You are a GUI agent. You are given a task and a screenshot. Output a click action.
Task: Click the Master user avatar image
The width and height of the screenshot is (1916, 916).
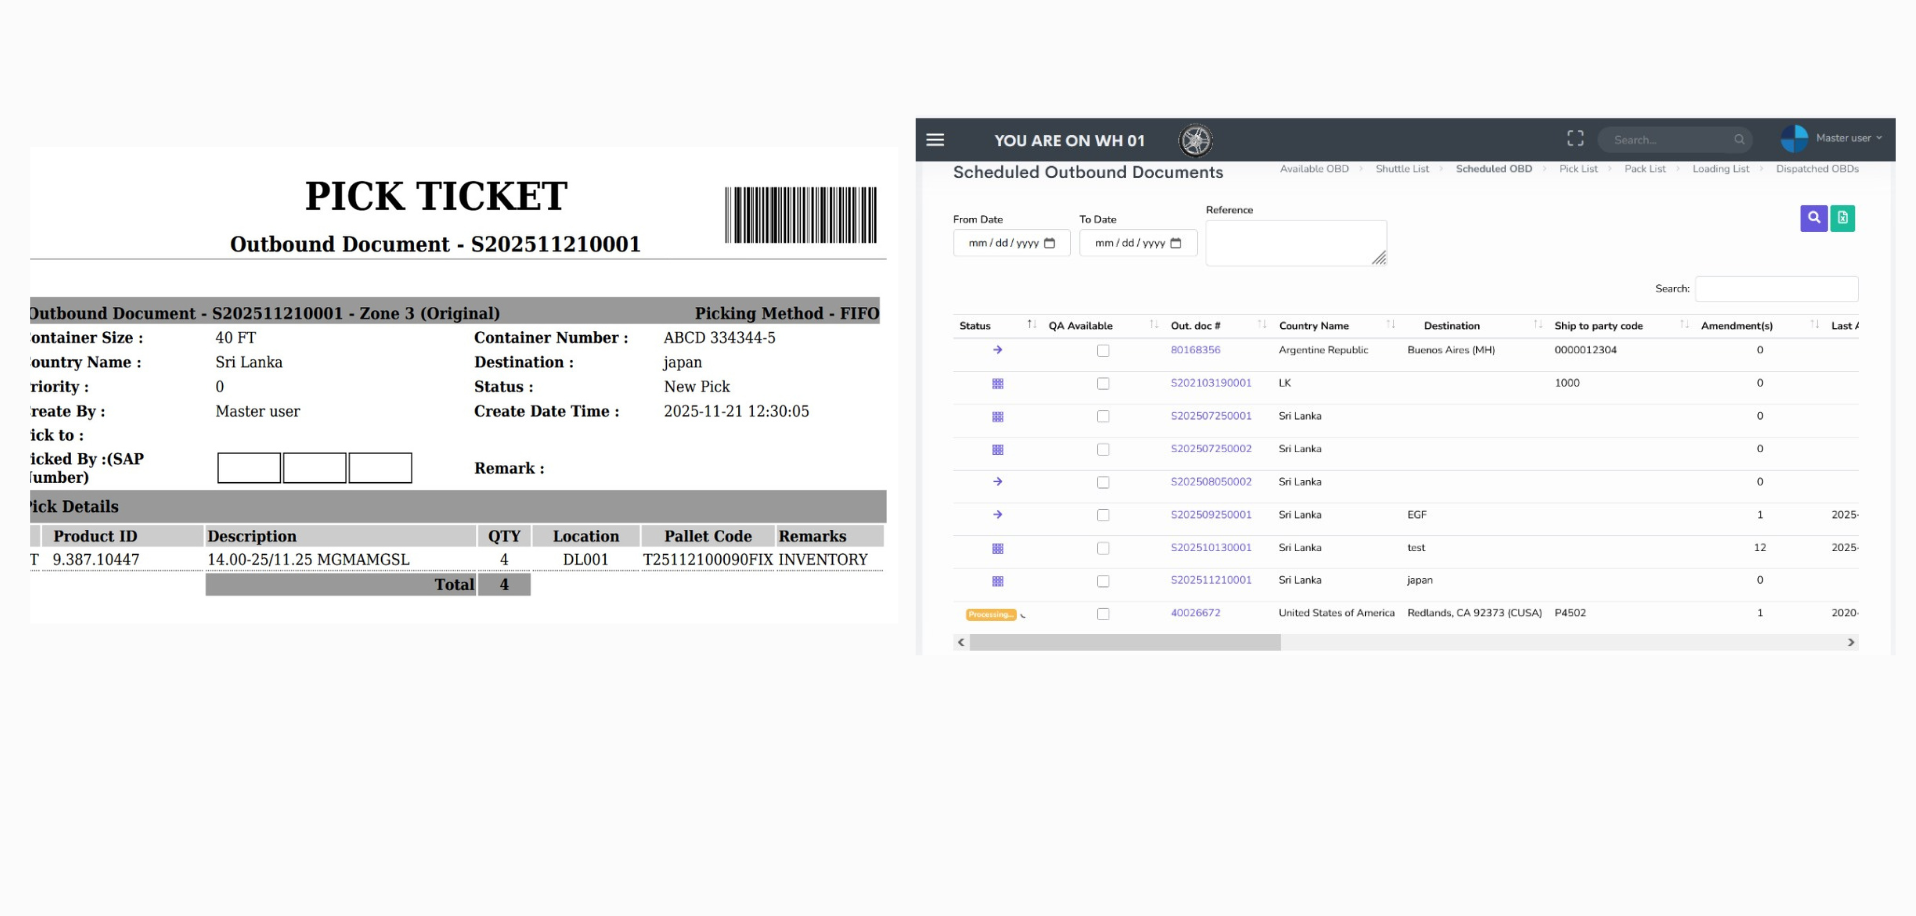1794,138
